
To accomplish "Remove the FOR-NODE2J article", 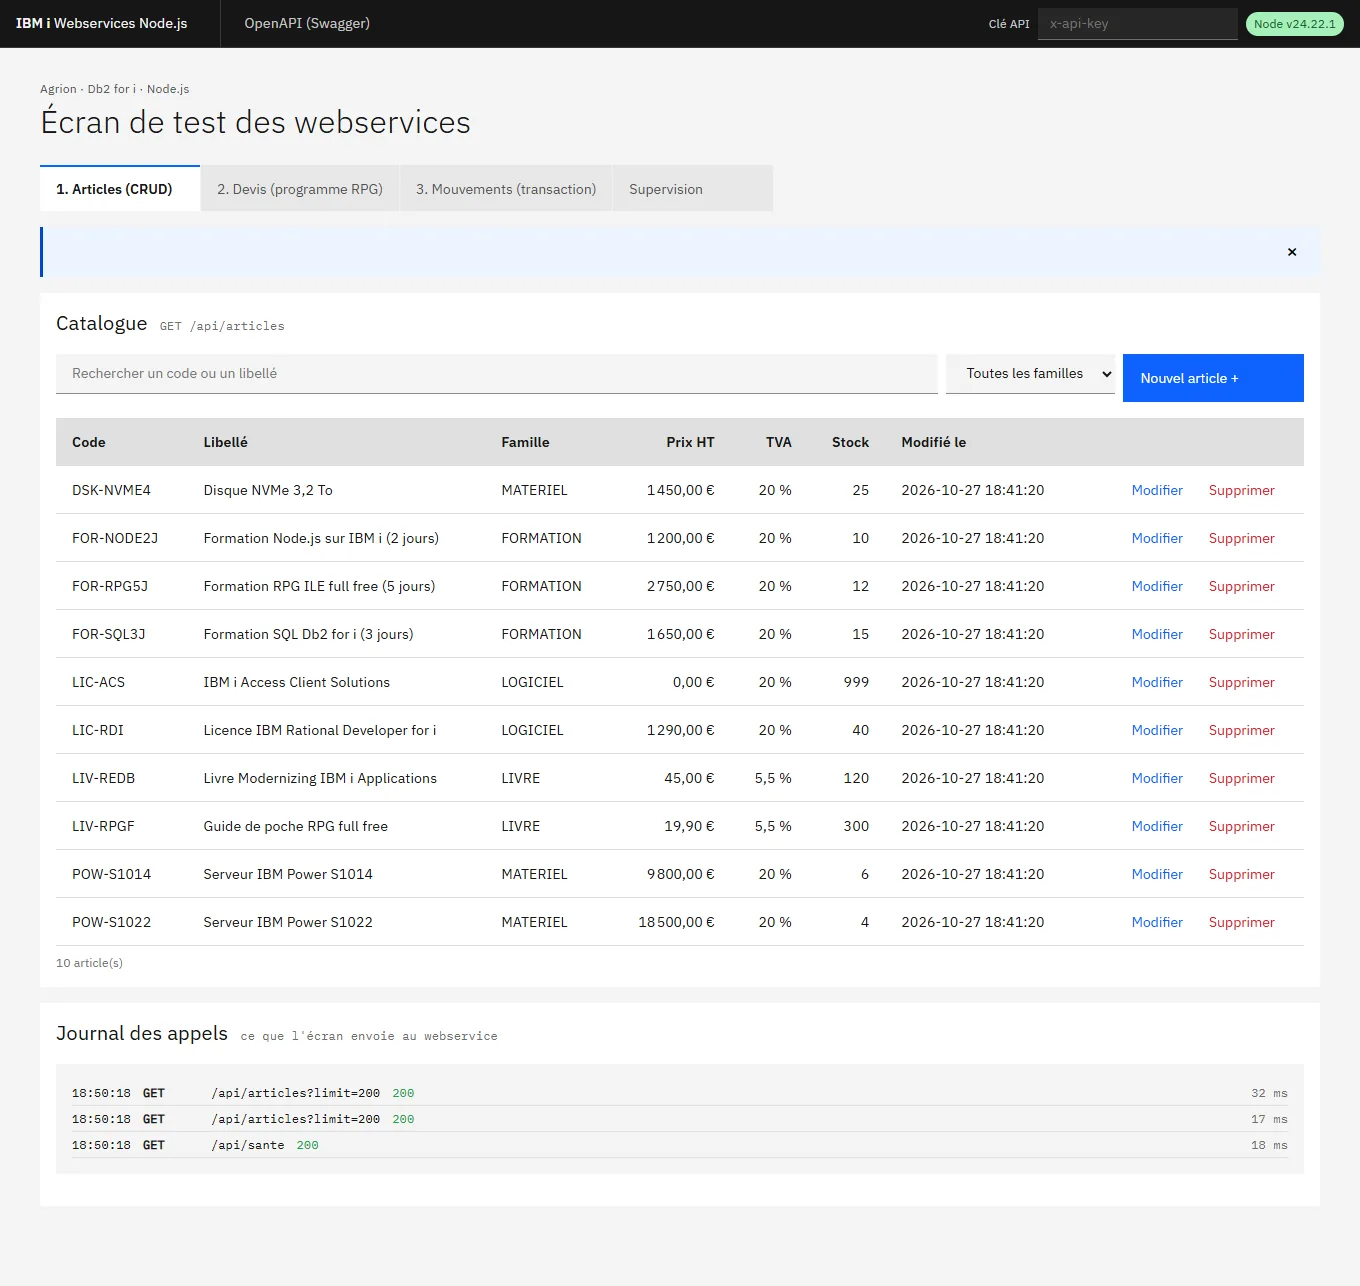I will (1241, 538).
